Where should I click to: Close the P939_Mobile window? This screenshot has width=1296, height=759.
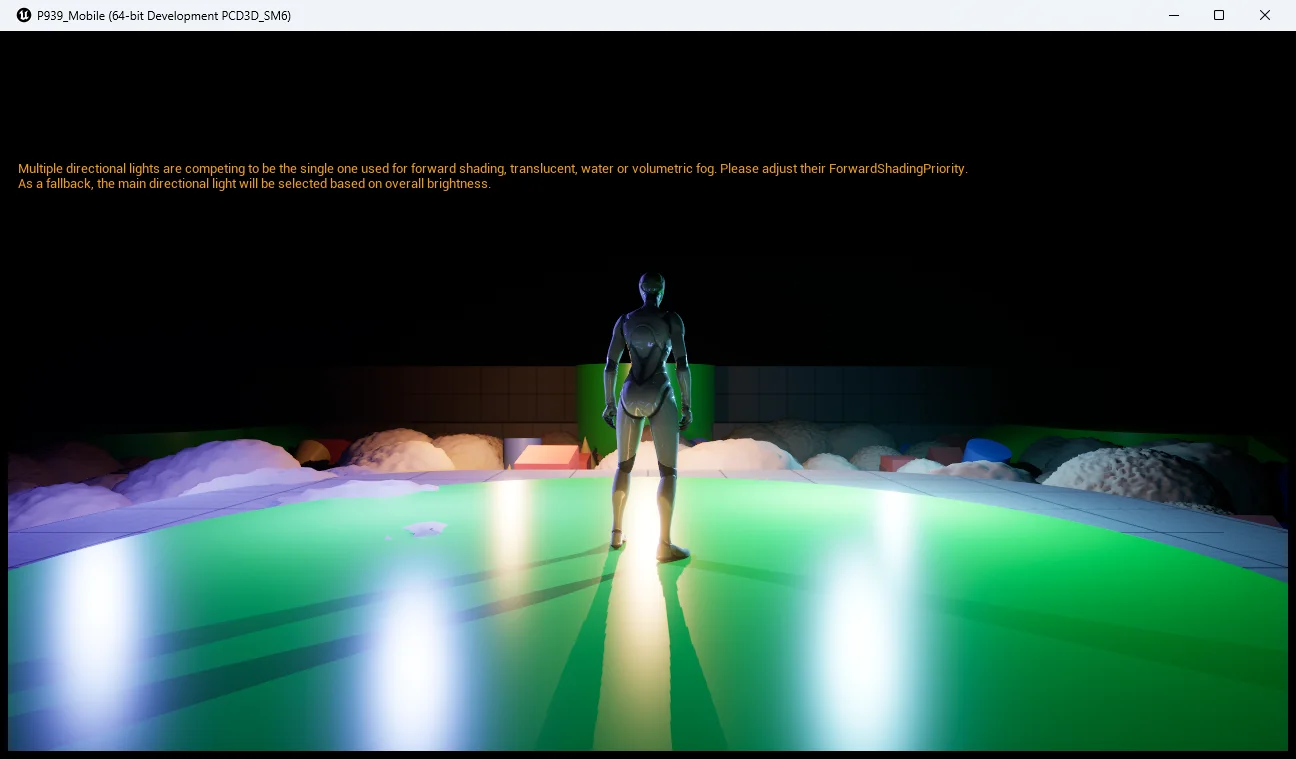pos(1265,15)
